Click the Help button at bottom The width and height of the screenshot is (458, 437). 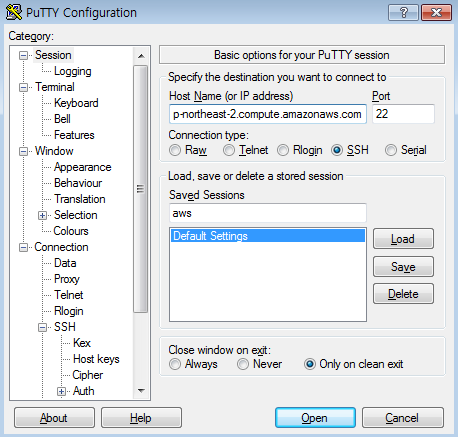(141, 418)
